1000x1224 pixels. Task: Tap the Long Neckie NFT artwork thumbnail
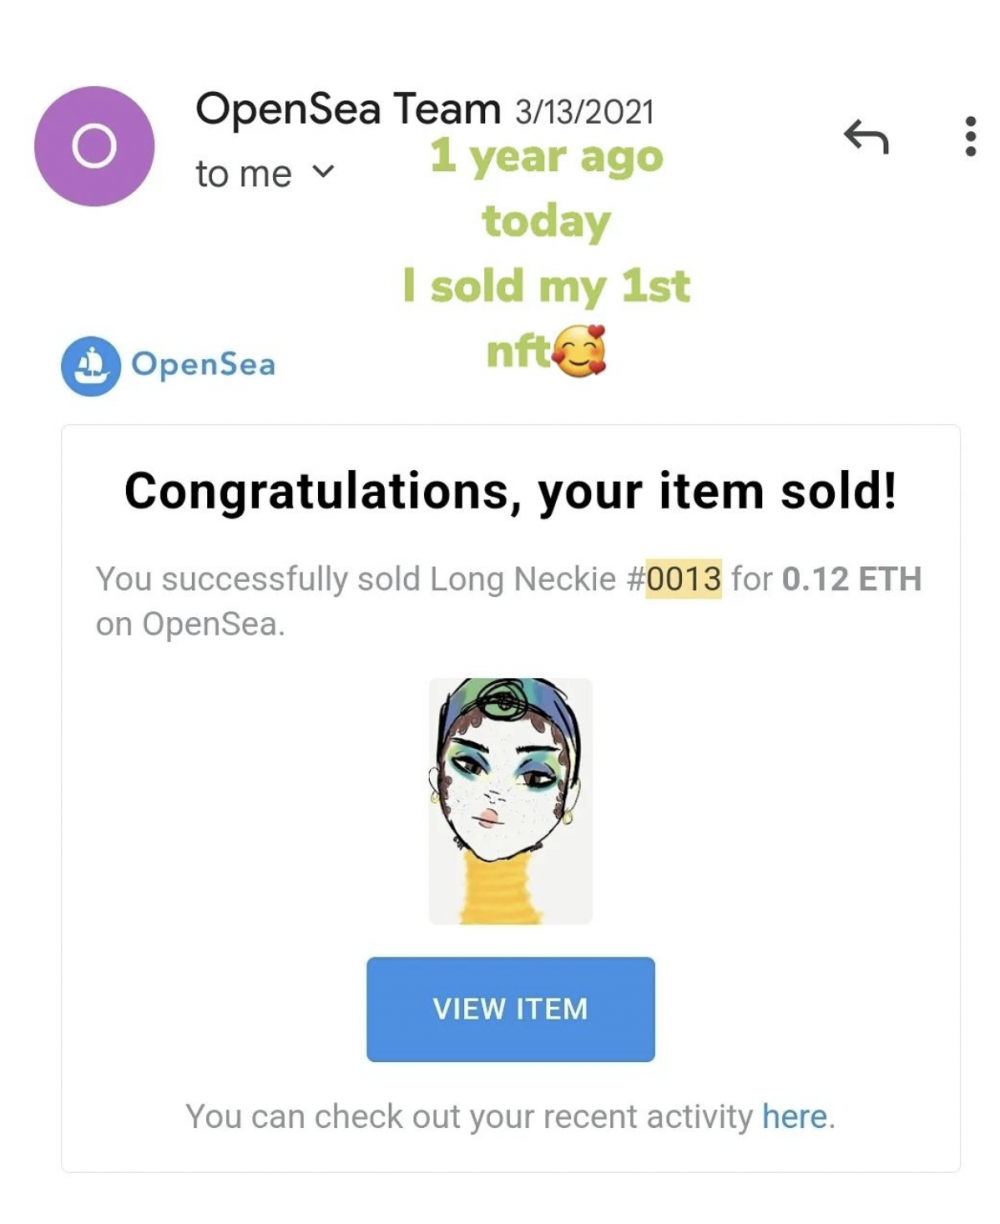(x=510, y=801)
